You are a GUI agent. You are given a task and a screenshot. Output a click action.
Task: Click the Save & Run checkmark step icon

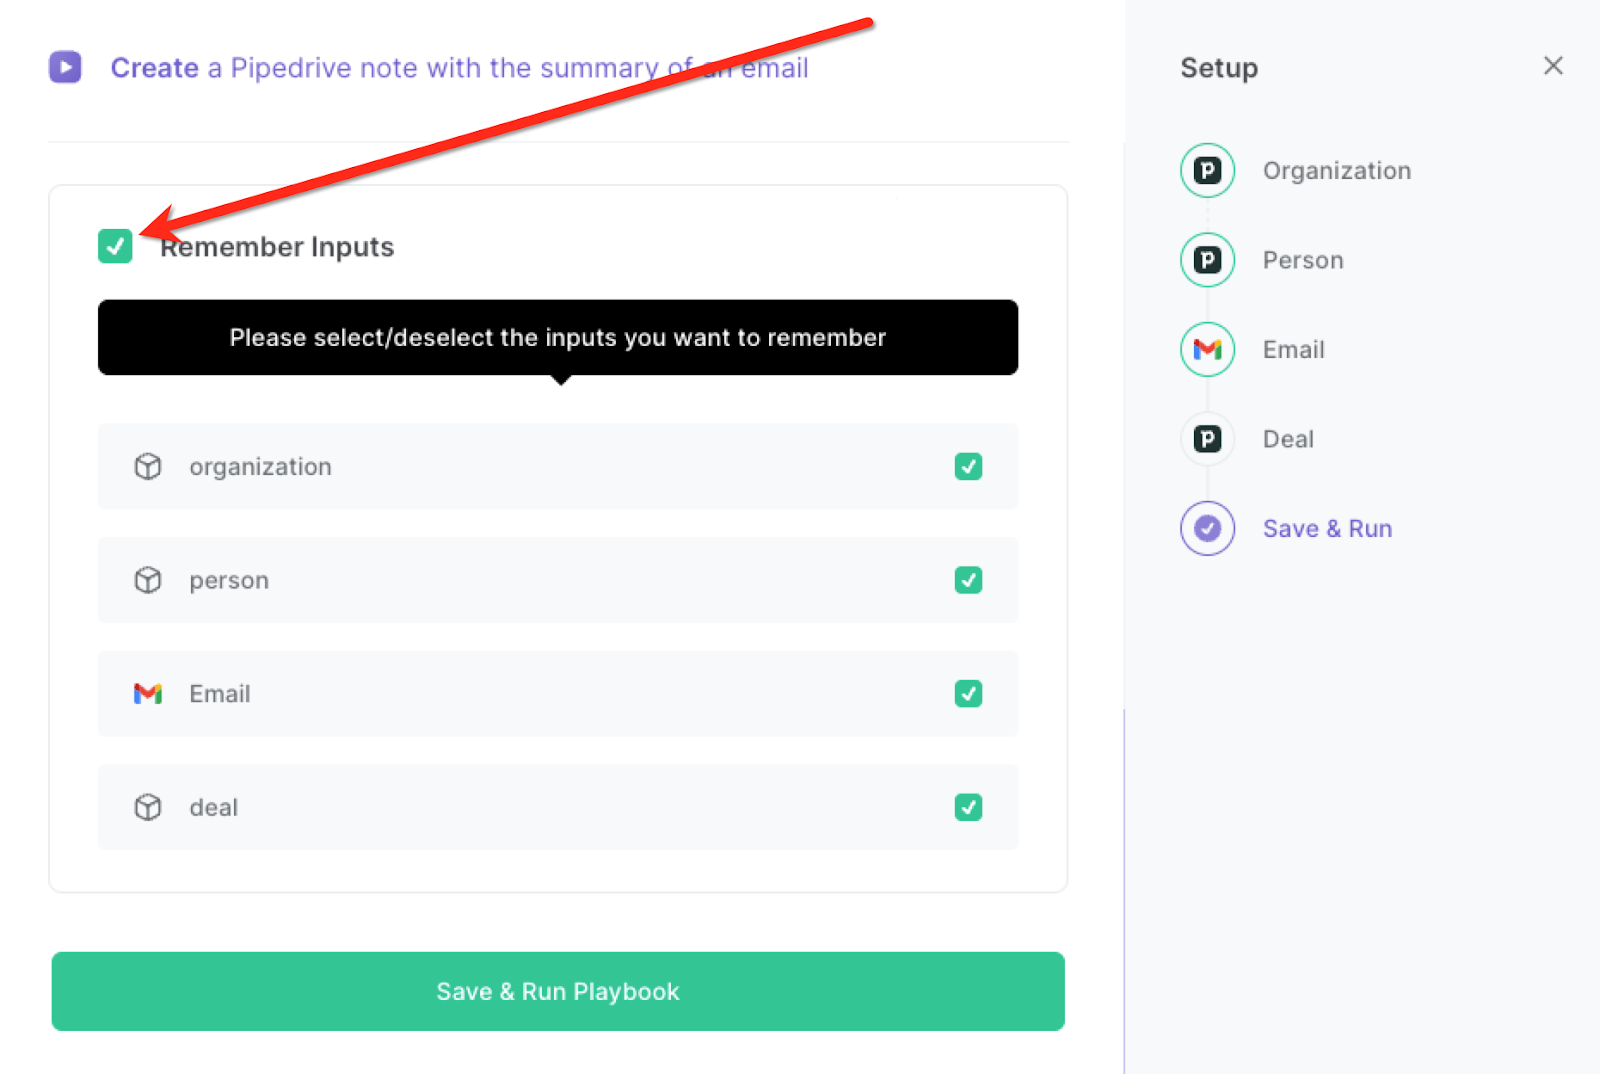coord(1207,528)
